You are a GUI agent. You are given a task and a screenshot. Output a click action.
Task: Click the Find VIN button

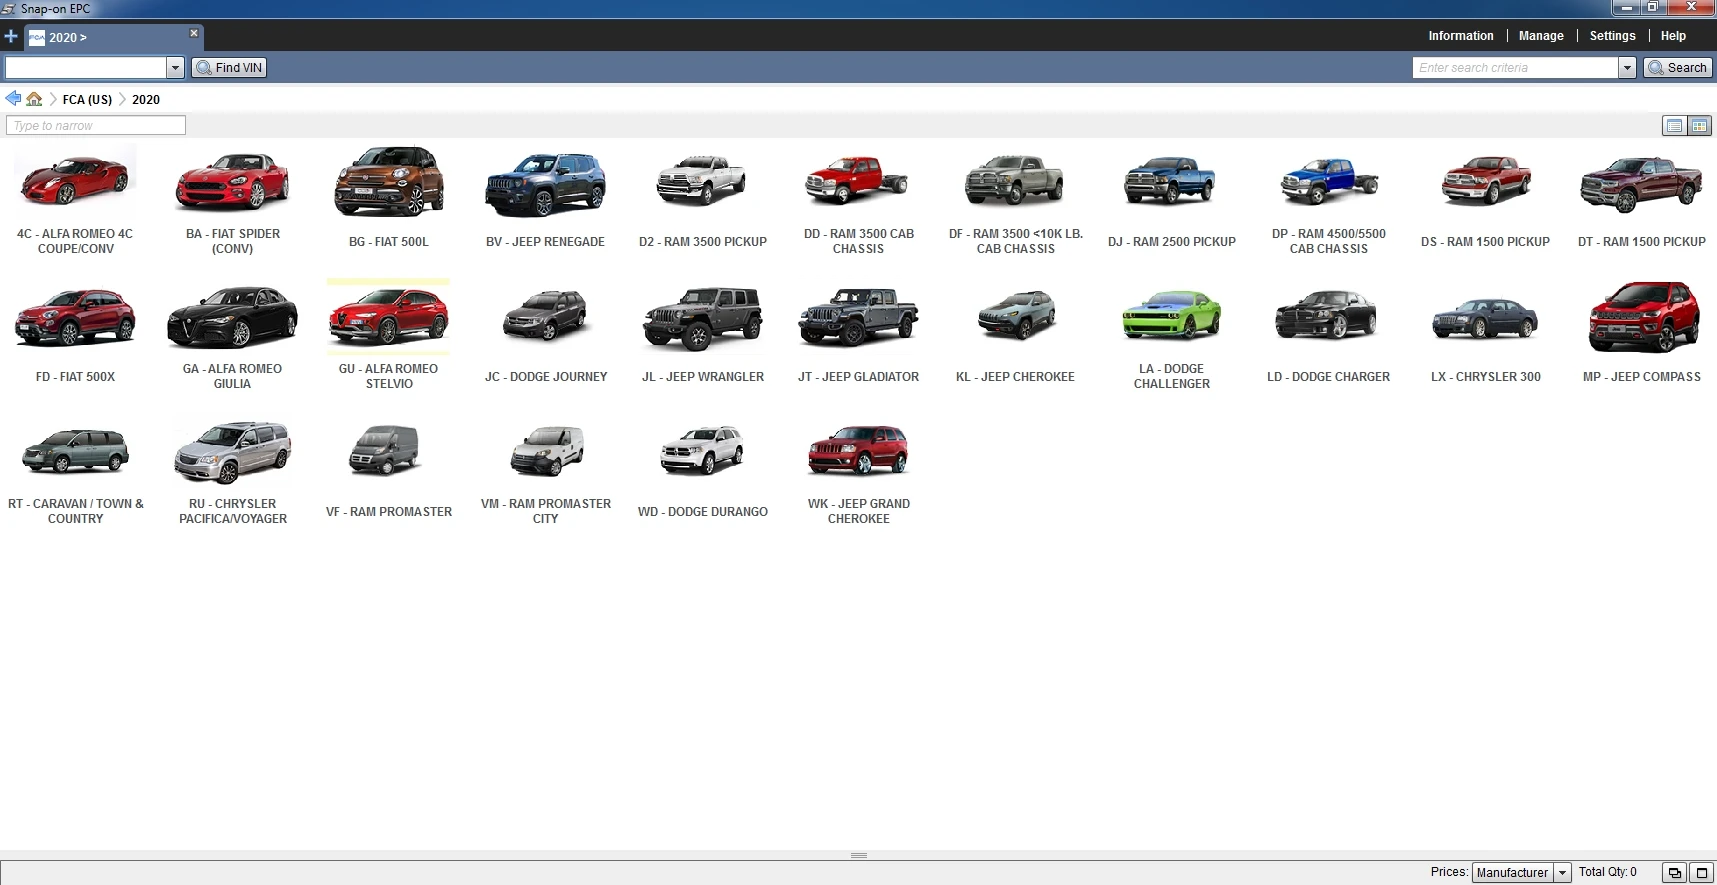point(230,68)
